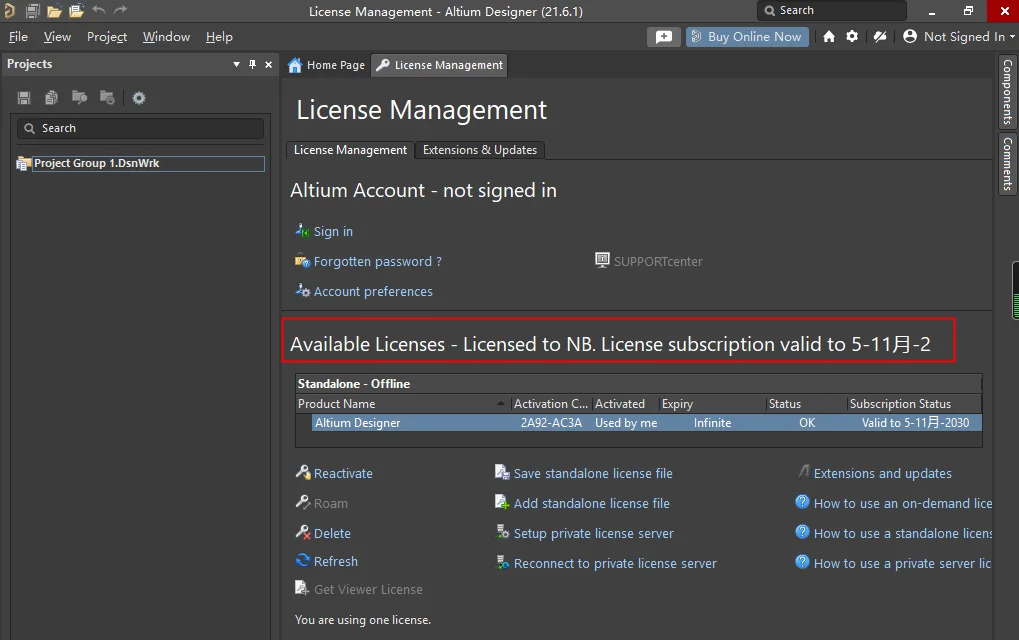The height and width of the screenshot is (640, 1019).
Task: Click the Reactivate license key icon
Action: [x=303, y=473]
